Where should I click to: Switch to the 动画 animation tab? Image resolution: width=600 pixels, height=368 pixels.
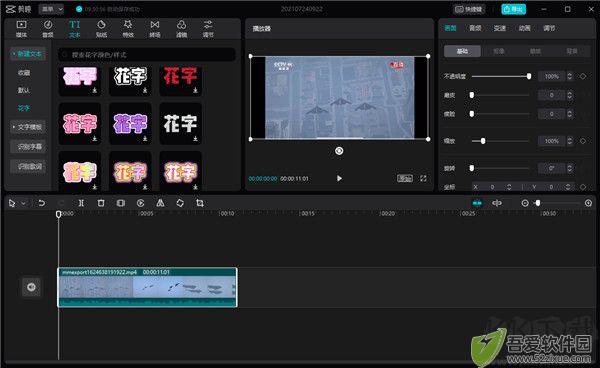(525, 28)
